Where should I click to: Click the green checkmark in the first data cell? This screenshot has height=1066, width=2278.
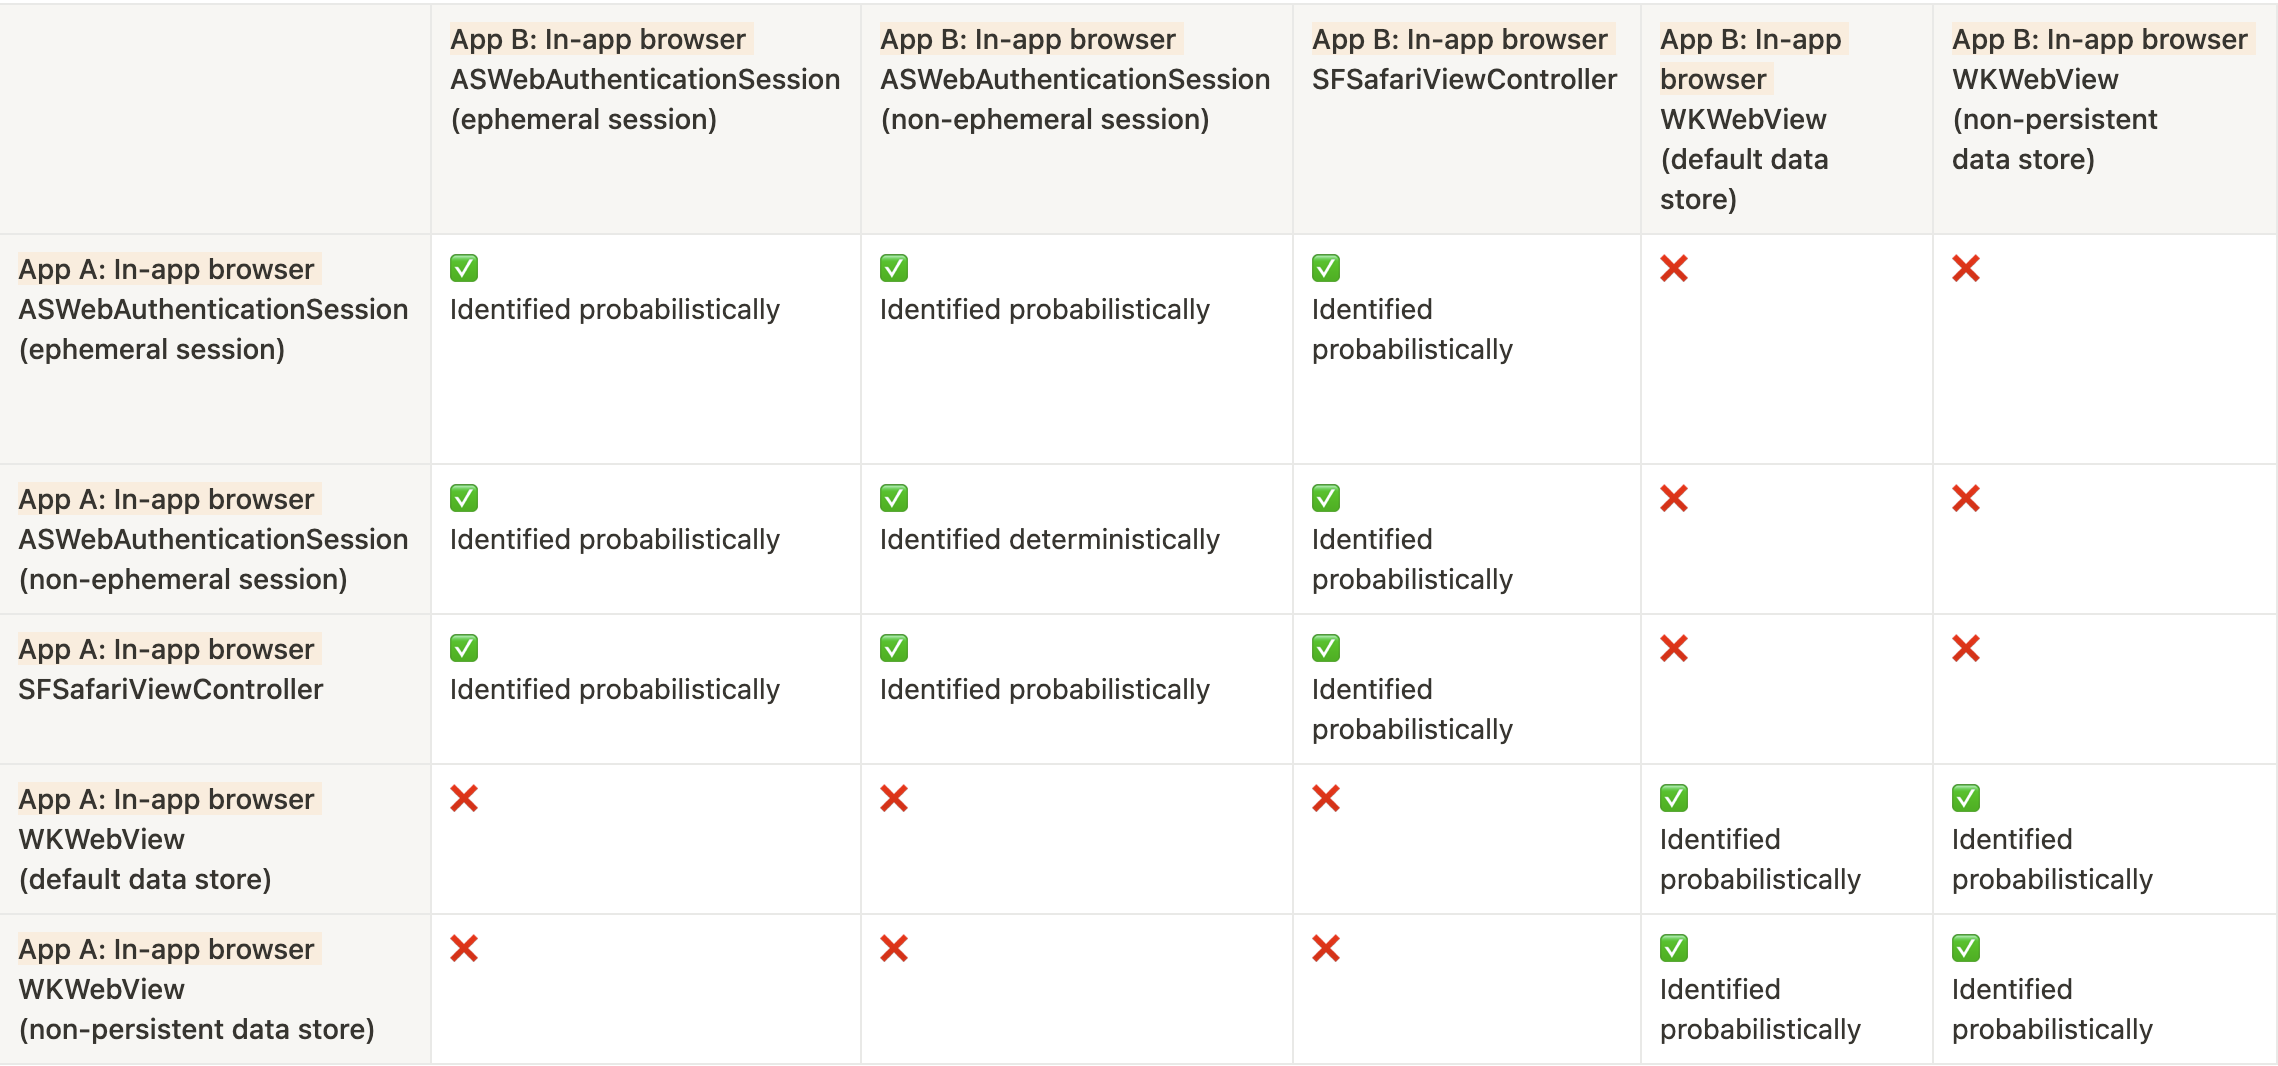(x=464, y=268)
